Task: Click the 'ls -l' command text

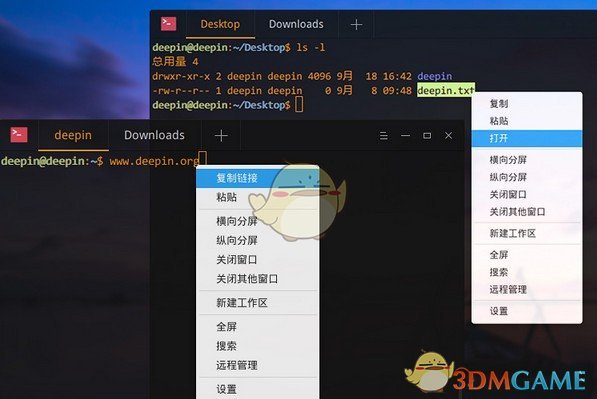Action: coord(311,47)
